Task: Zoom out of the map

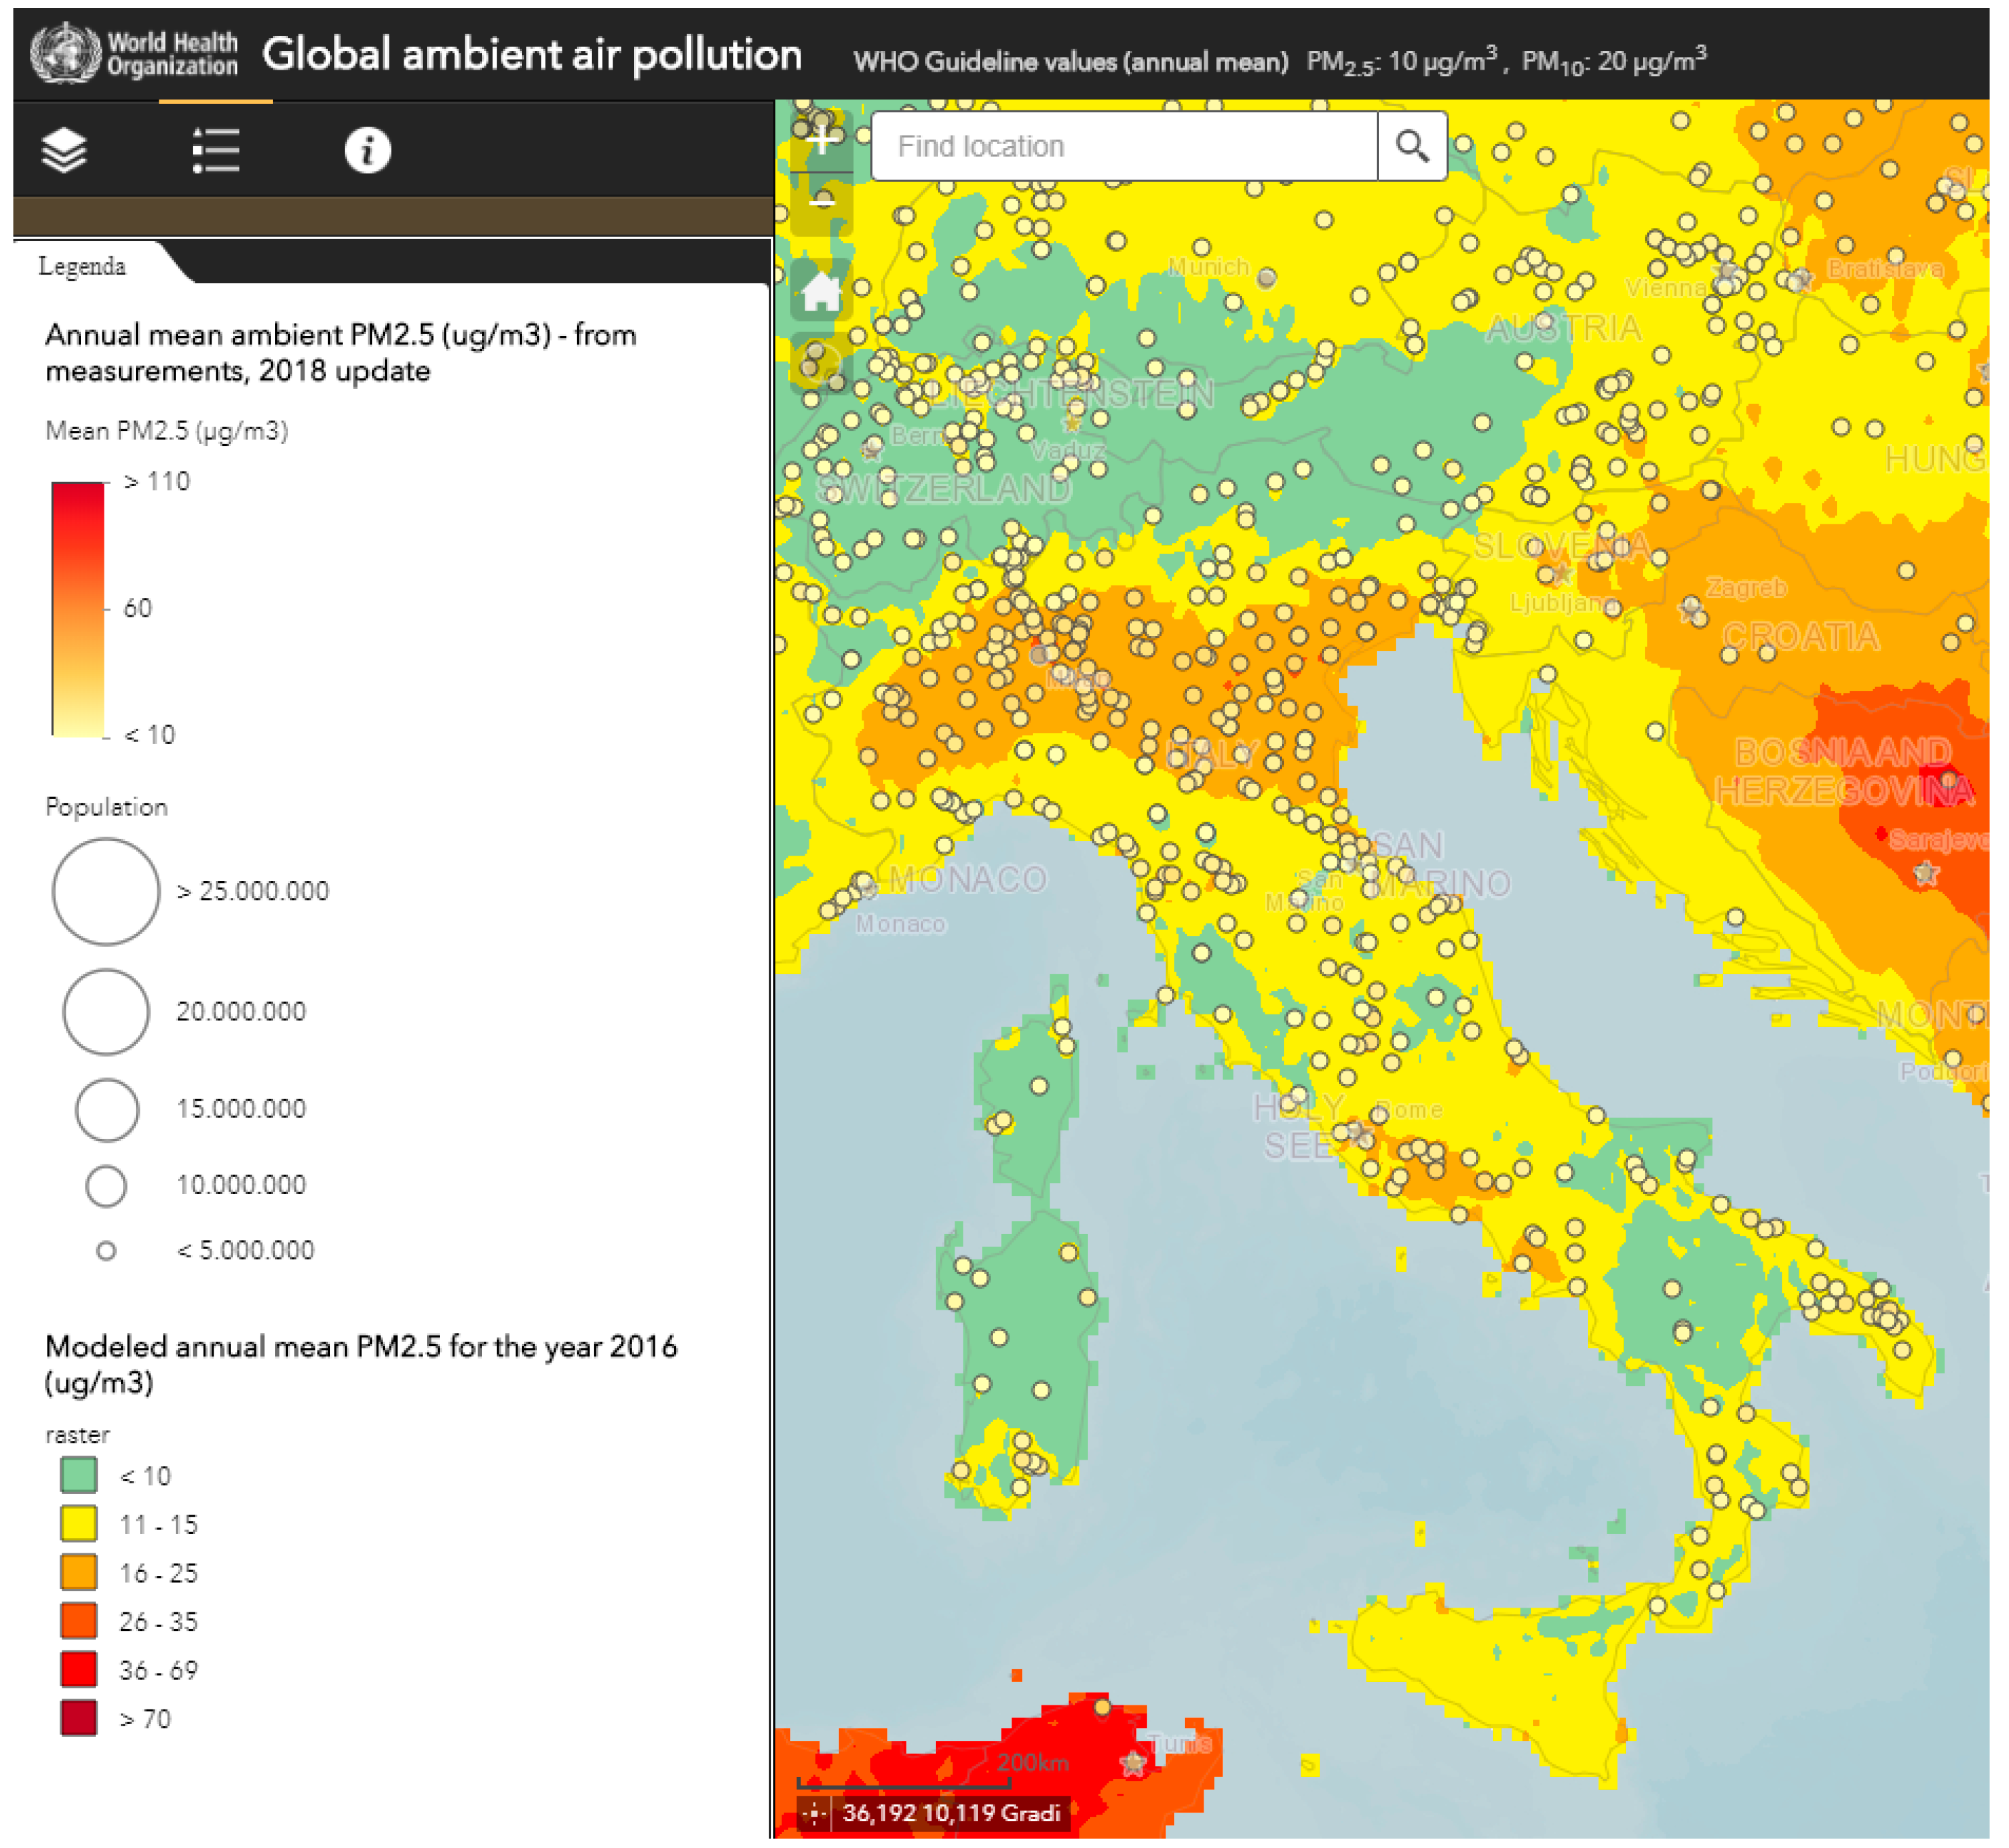Action: pyautogui.click(x=822, y=203)
